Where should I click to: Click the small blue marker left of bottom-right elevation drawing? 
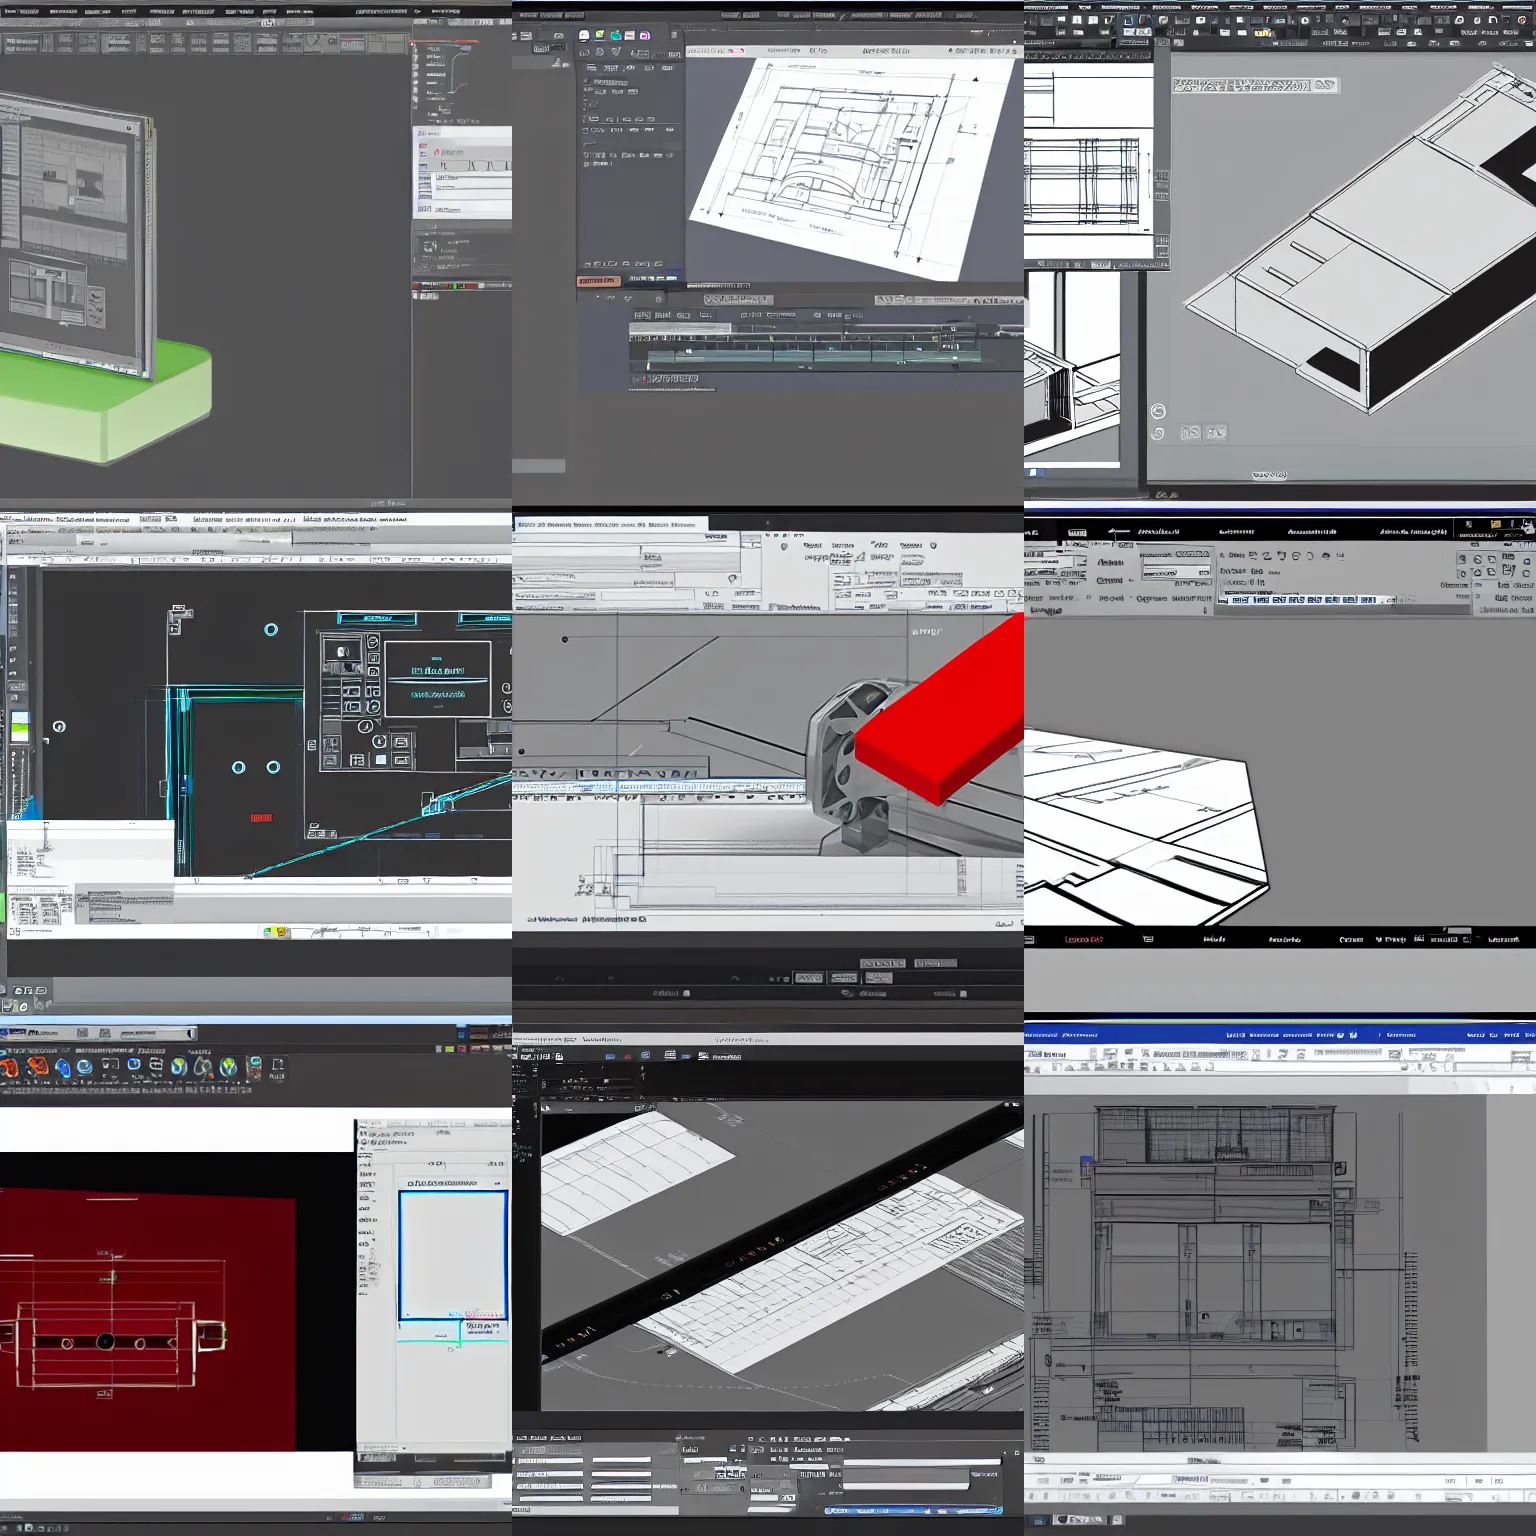1086,1163
